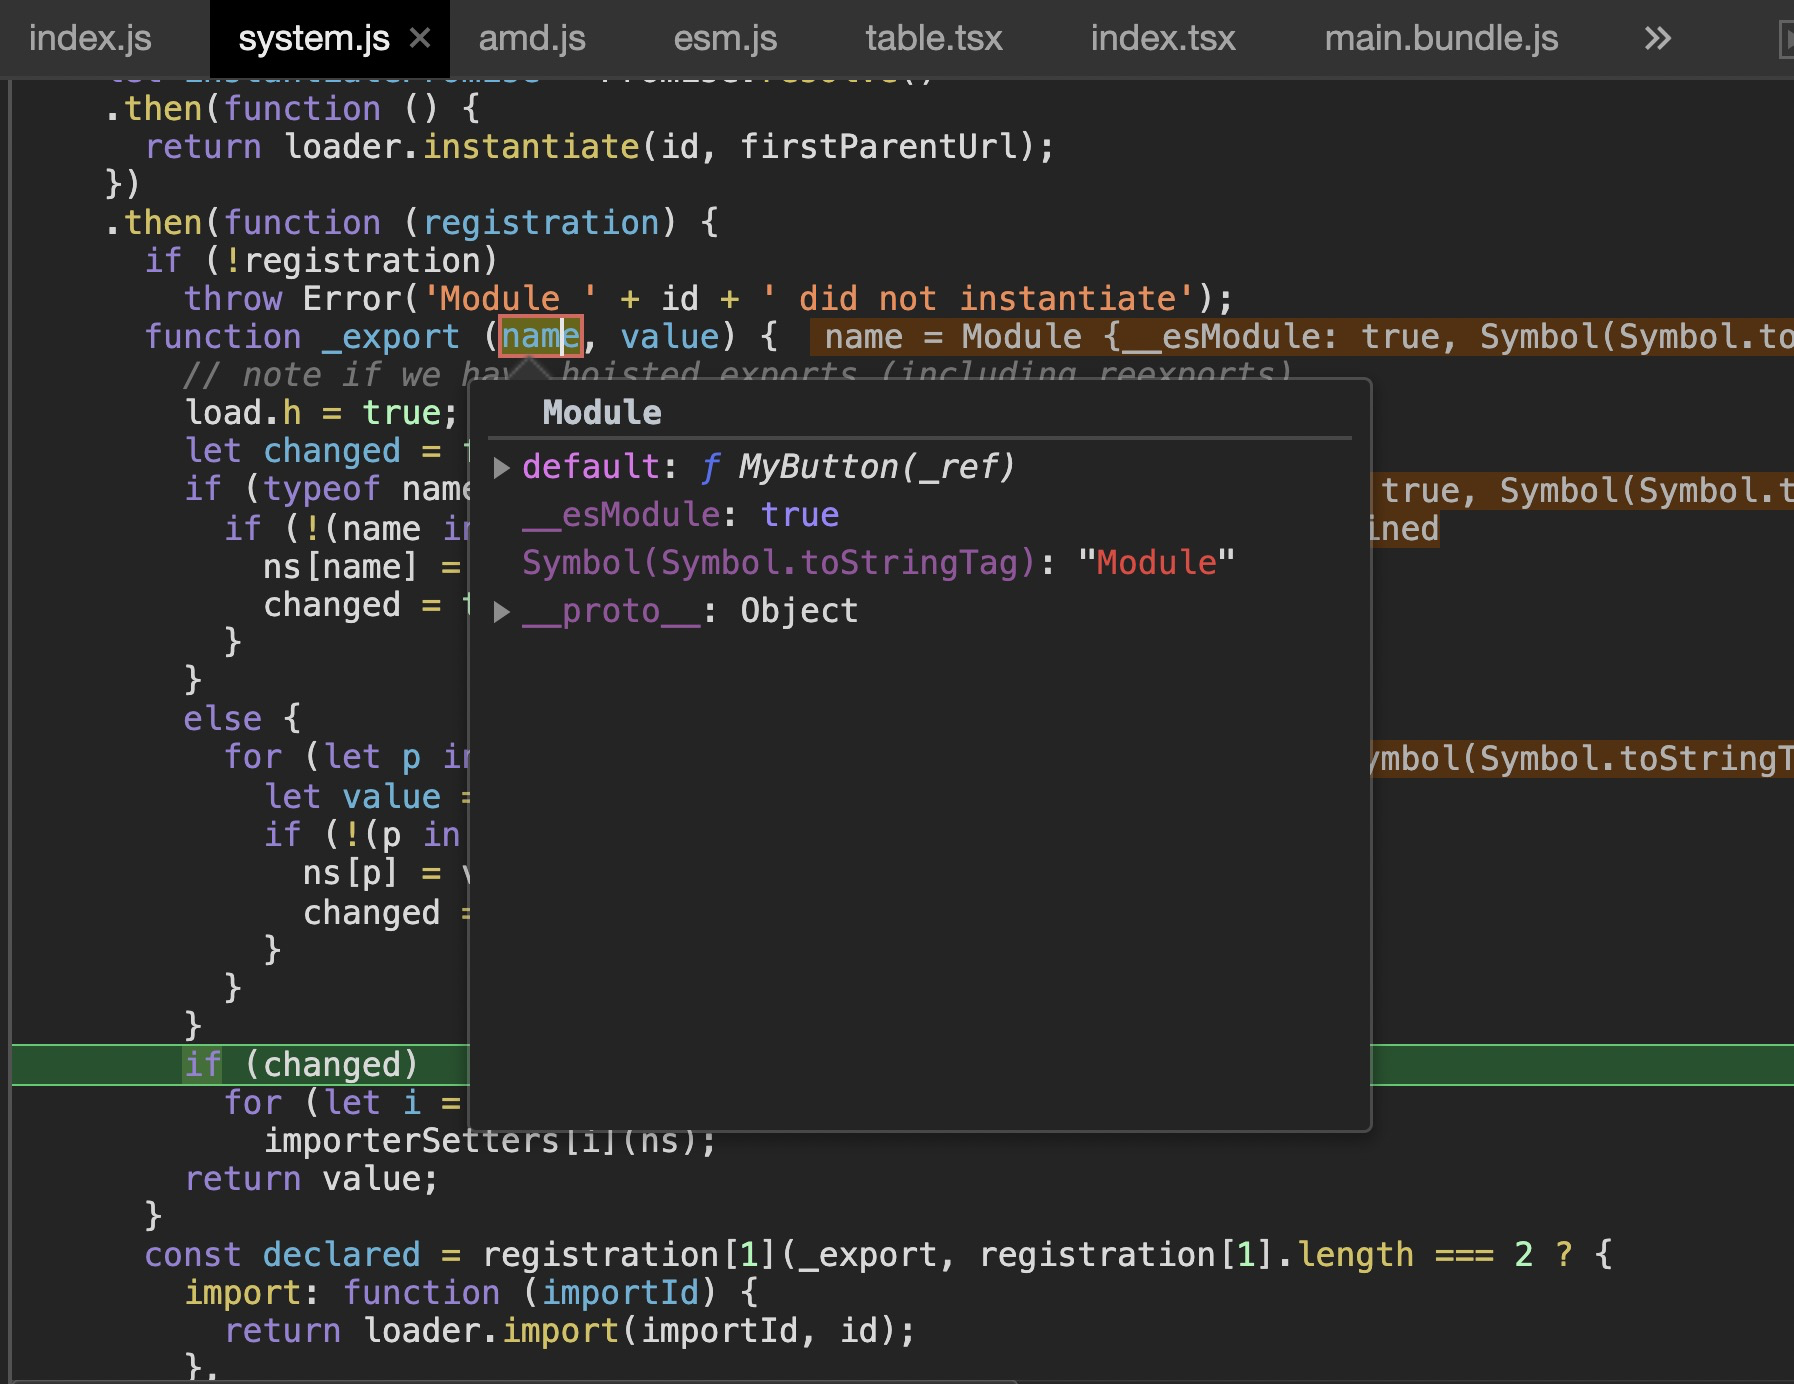The height and width of the screenshot is (1384, 1794).
Task: Select the esm.js tab
Action: pos(726,38)
